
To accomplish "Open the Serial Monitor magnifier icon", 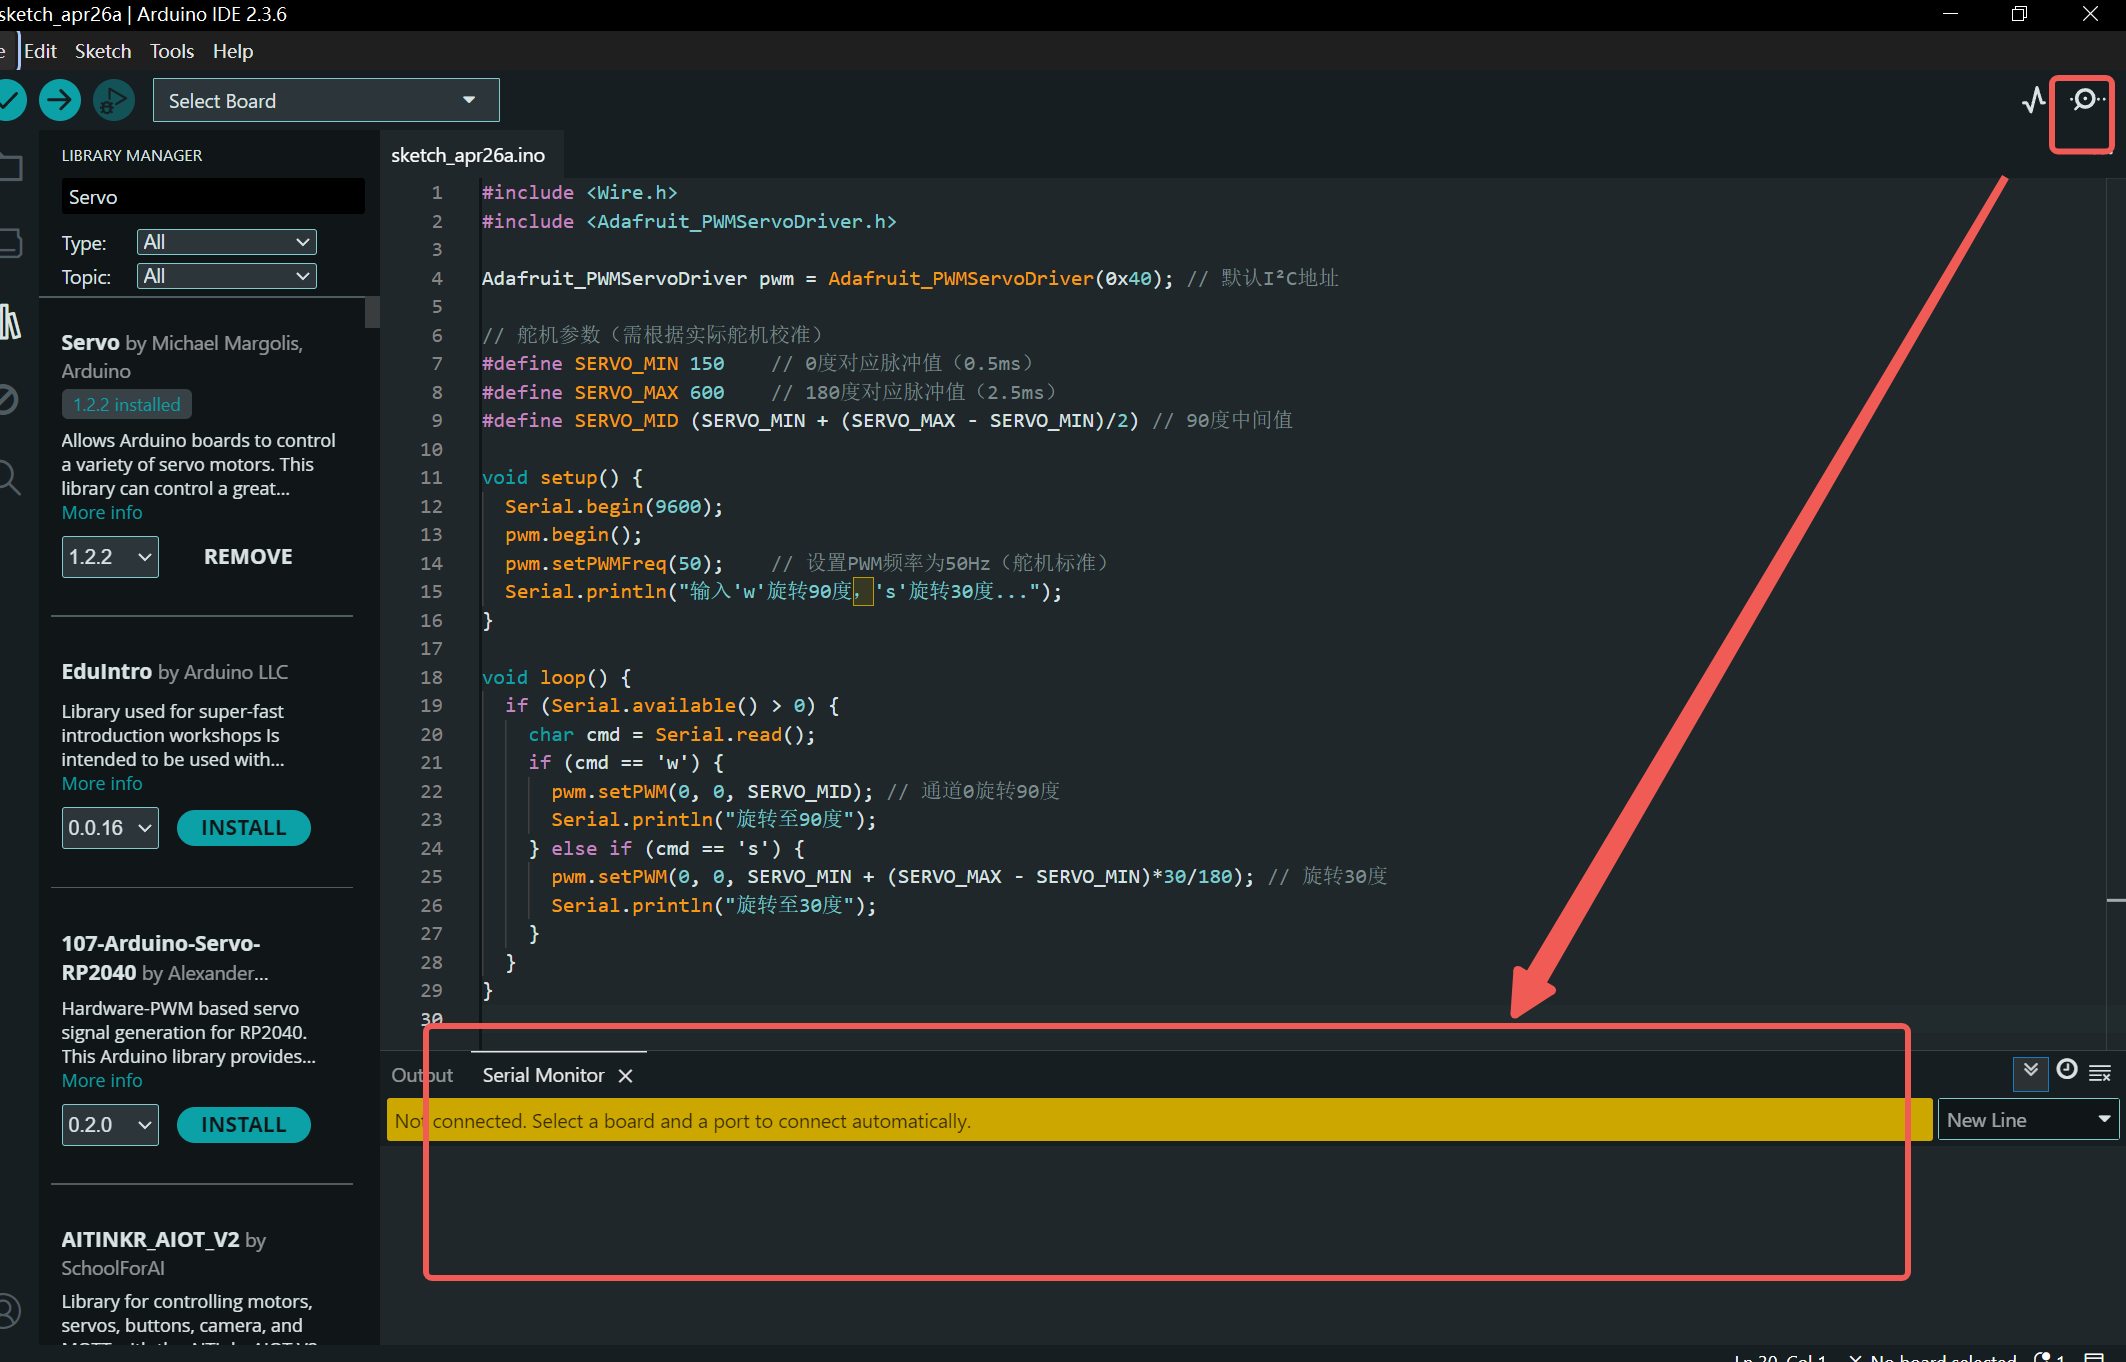I will click(x=2084, y=100).
